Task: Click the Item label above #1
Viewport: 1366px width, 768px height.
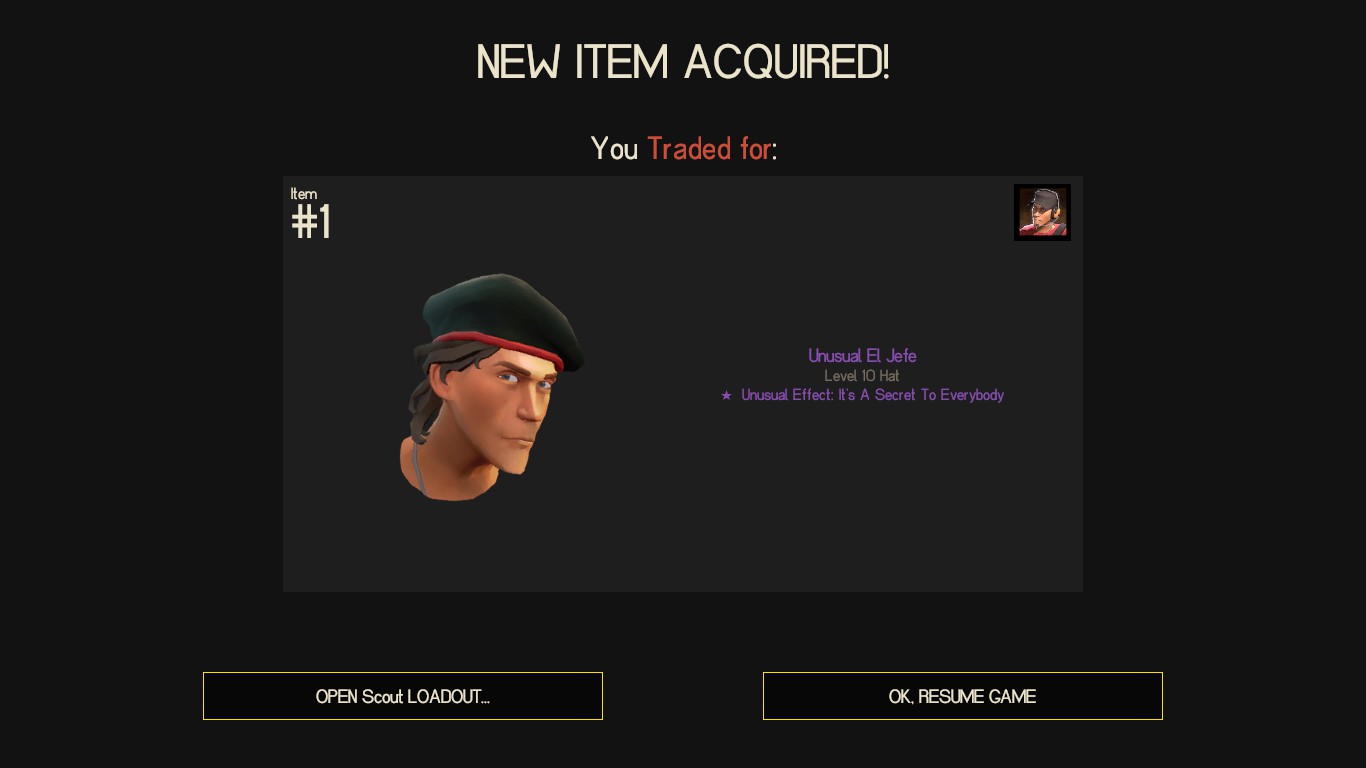Action: click(304, 194)
